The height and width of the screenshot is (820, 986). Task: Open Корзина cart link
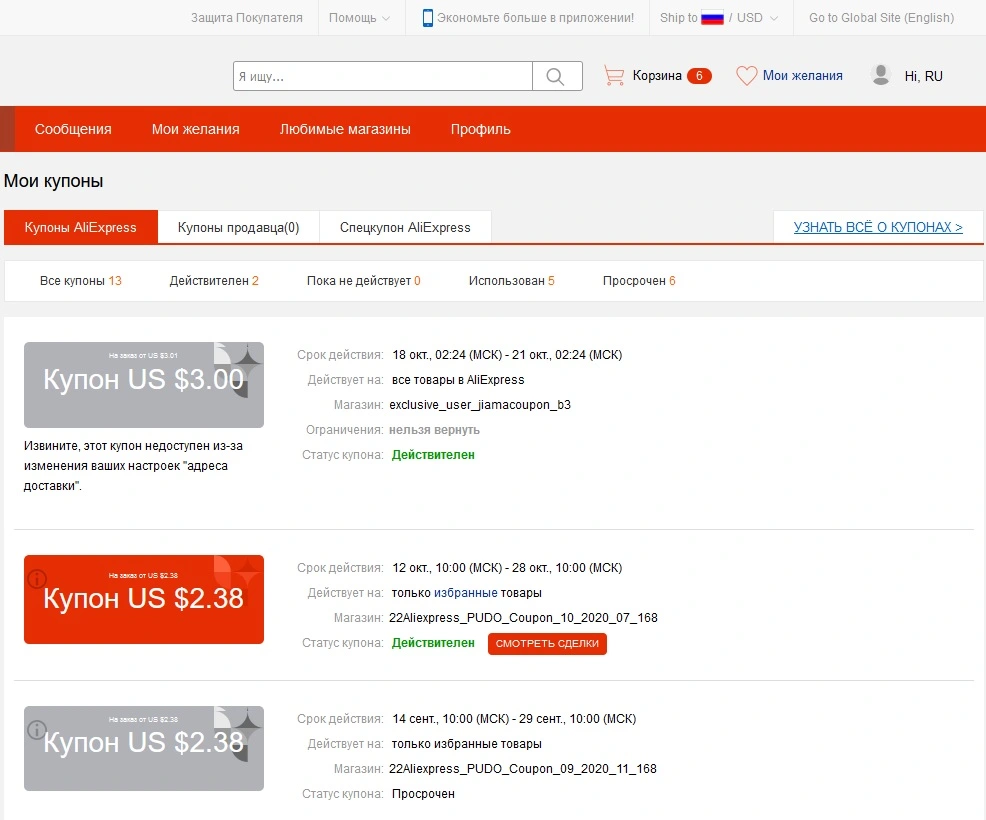tap(657, 75)
